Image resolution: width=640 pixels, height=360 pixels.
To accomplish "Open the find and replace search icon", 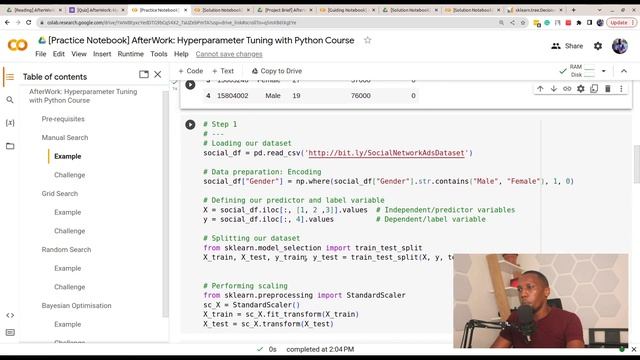I will (10, 100).
